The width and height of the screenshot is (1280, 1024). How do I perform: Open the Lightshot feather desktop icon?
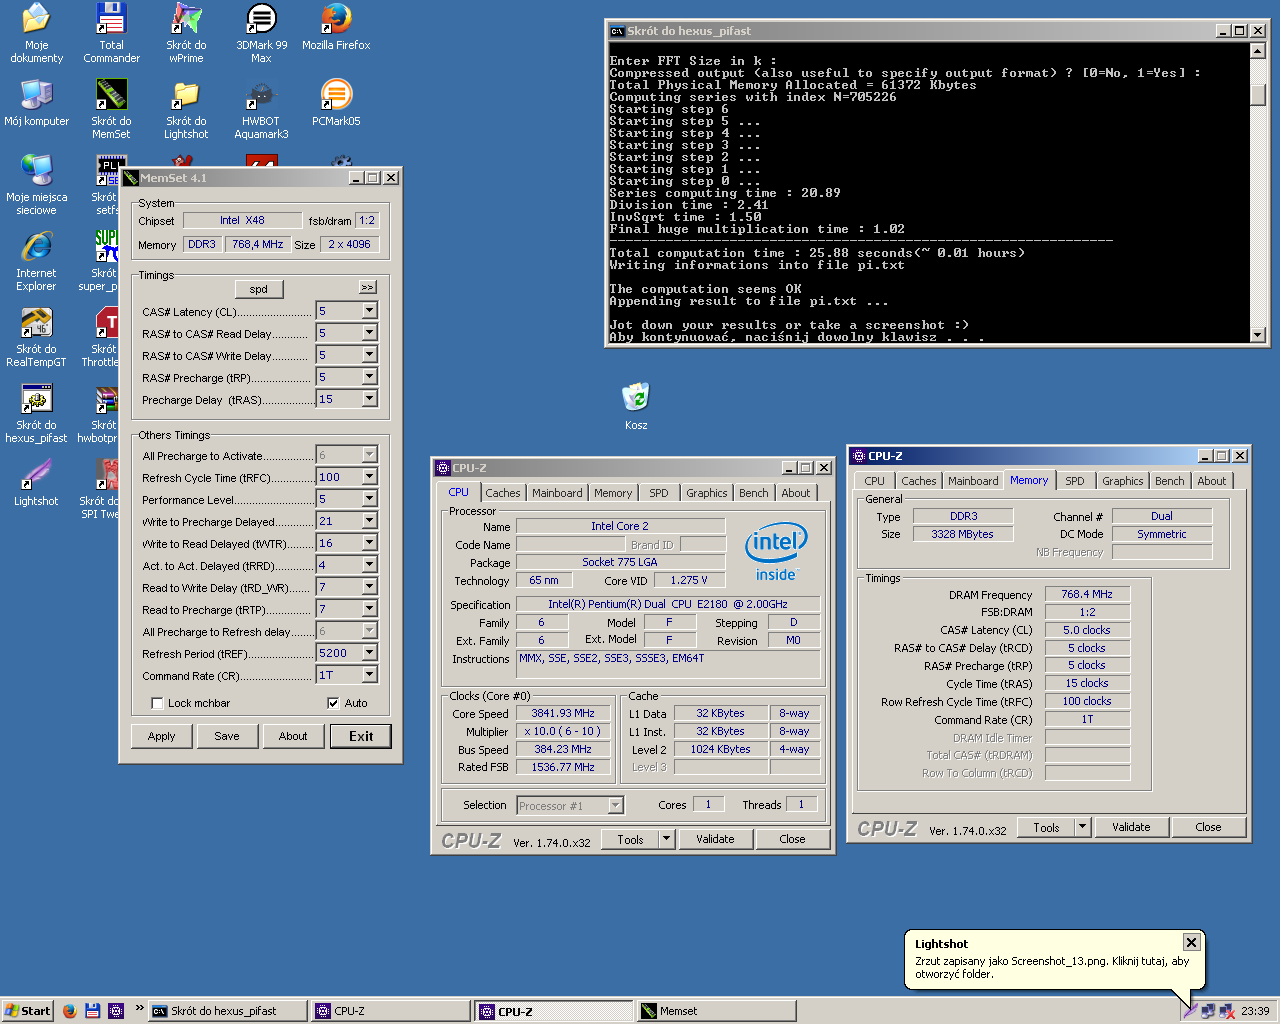click(37, 483)
